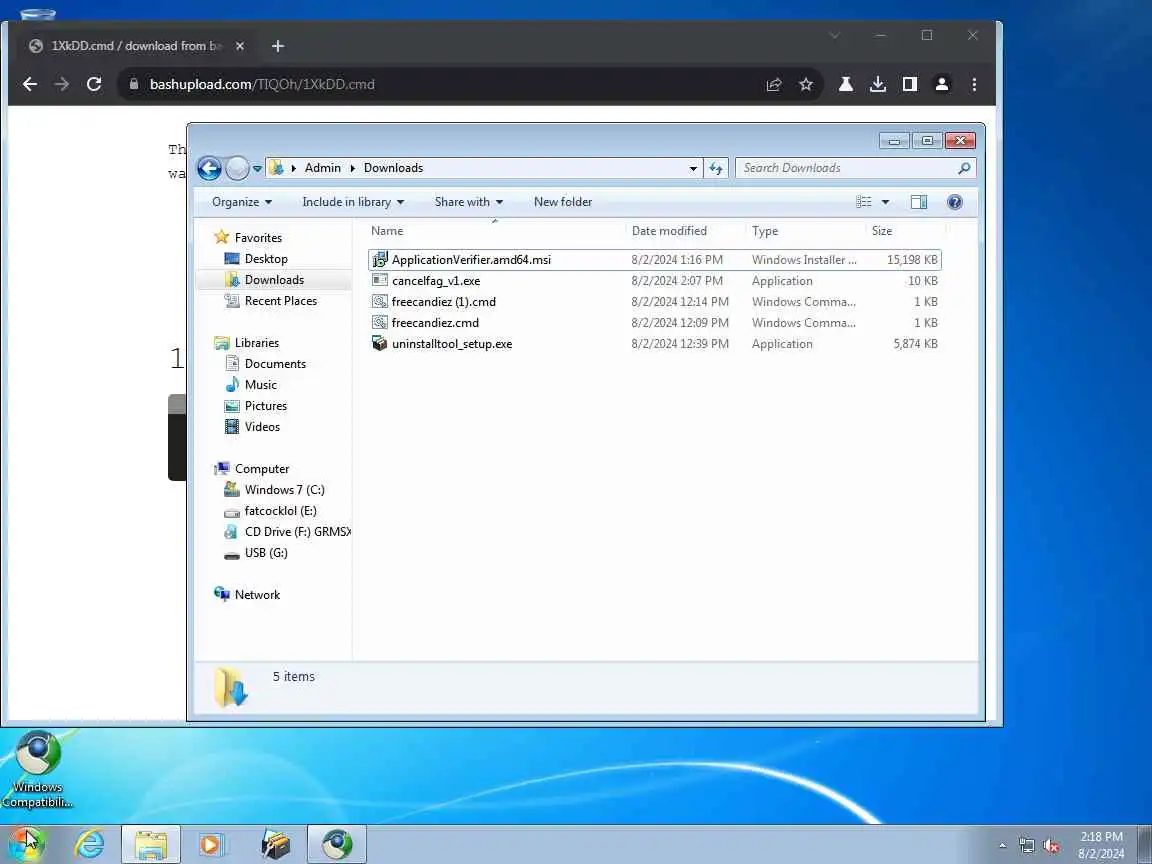The width and height of the screenshot is (1152, 864).
Task: Click the browser share page icon
Action: tap(774, 84)
